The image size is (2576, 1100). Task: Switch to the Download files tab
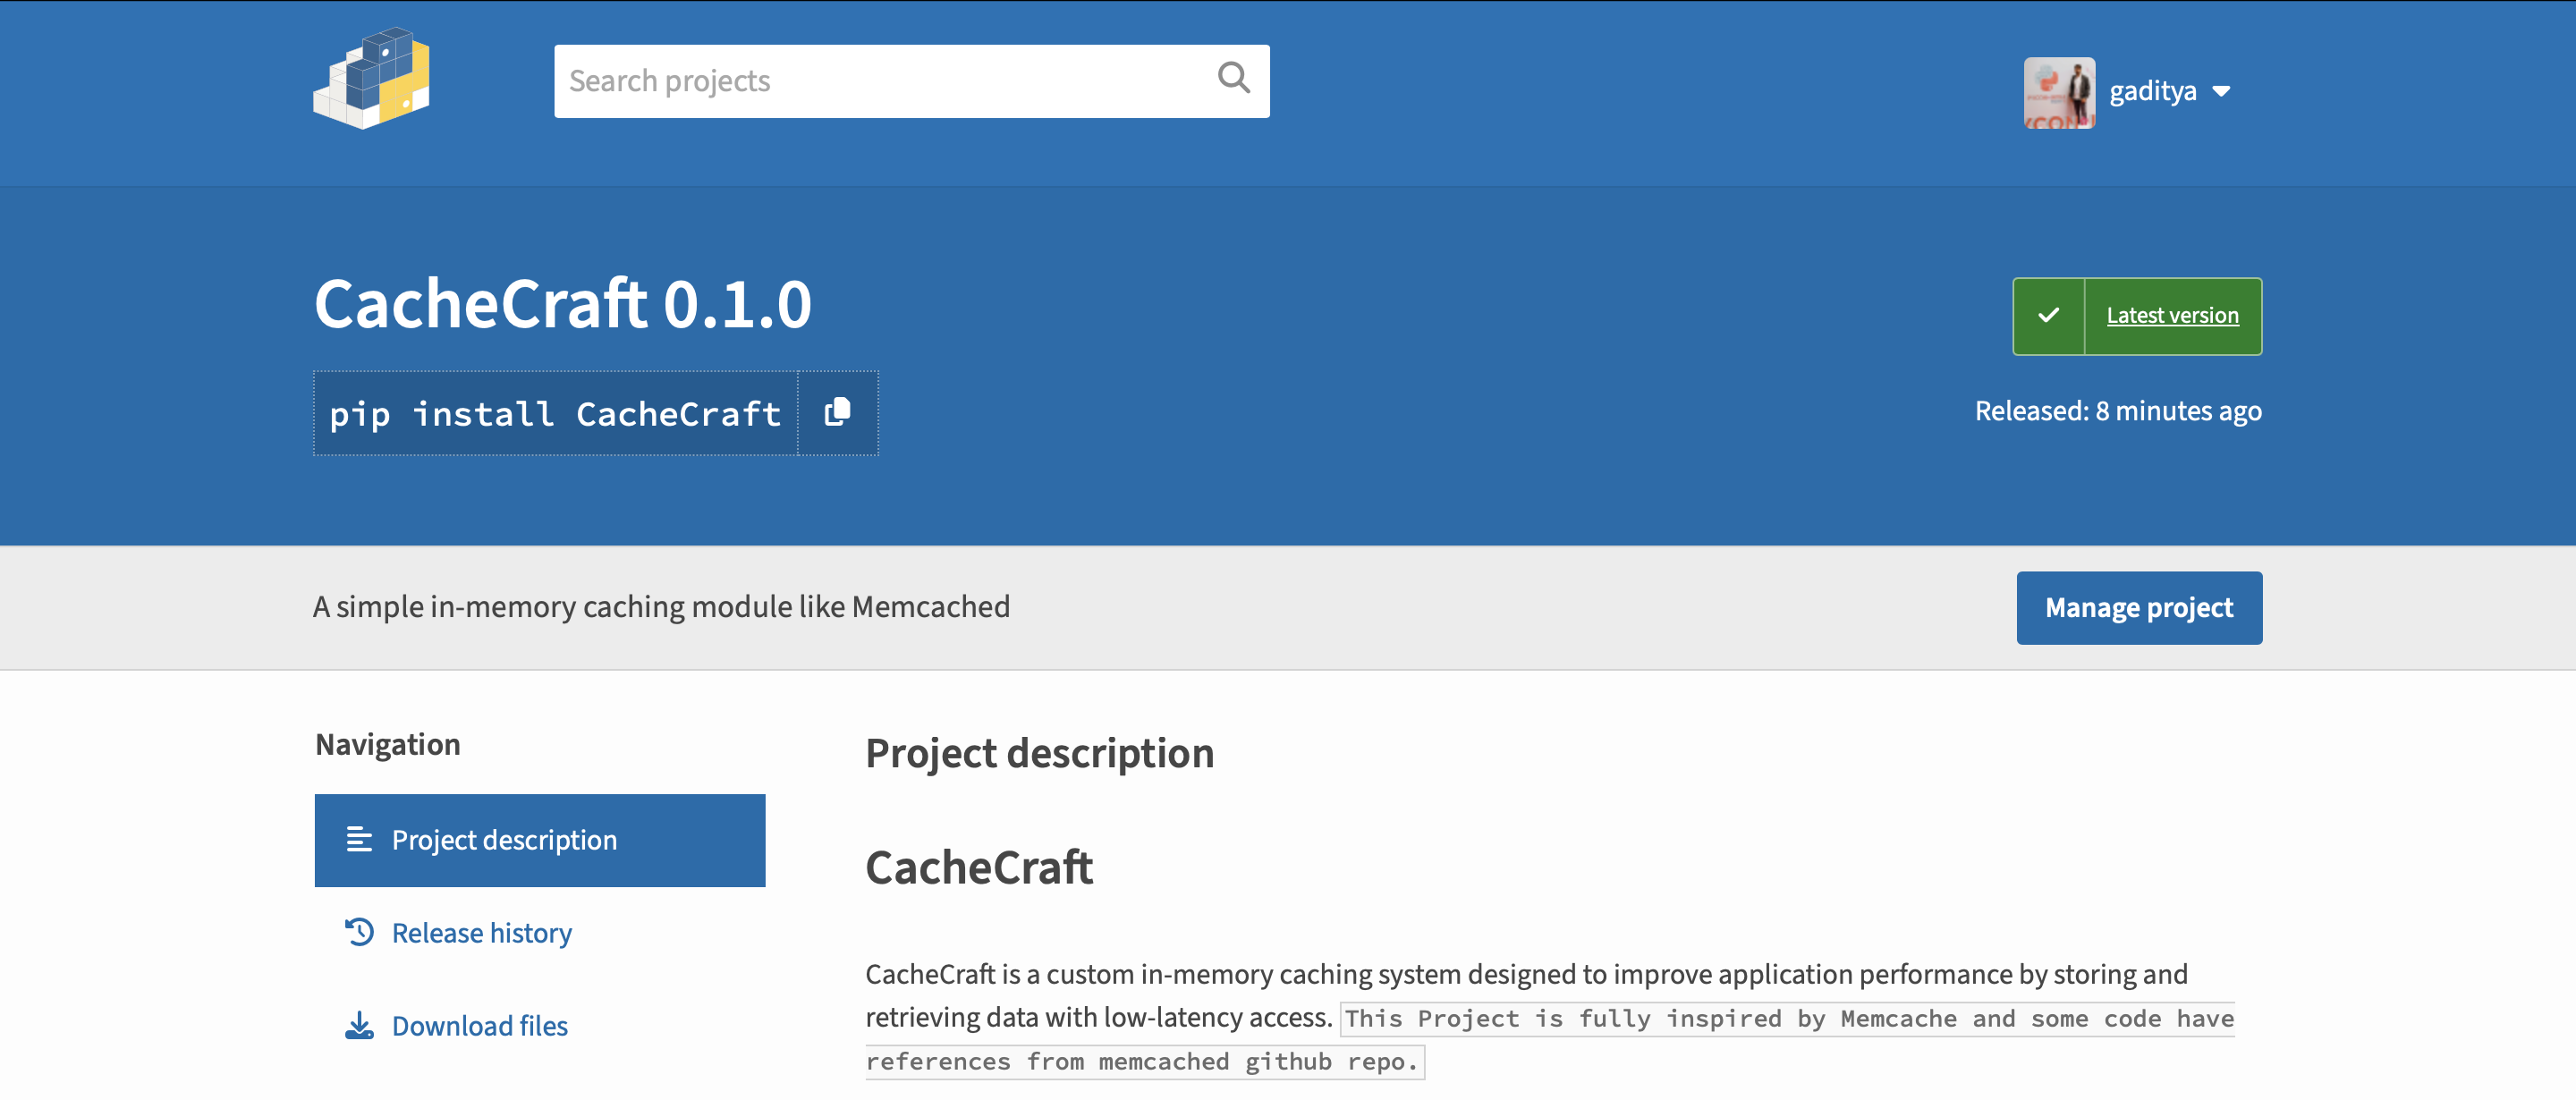(x=479, y=1025)
